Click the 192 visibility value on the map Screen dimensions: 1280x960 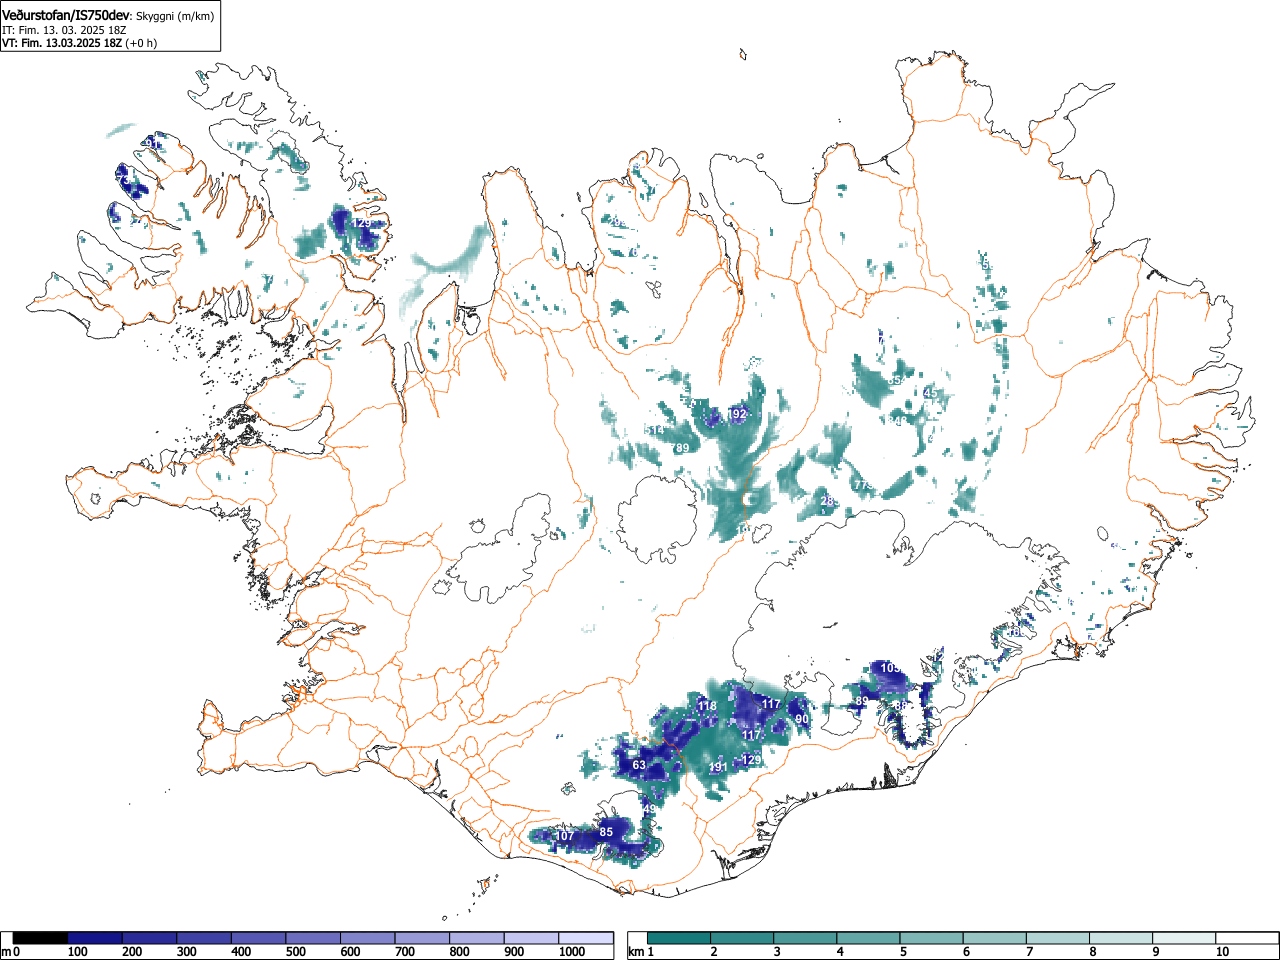pyautogui.click(x=737, y=414)
